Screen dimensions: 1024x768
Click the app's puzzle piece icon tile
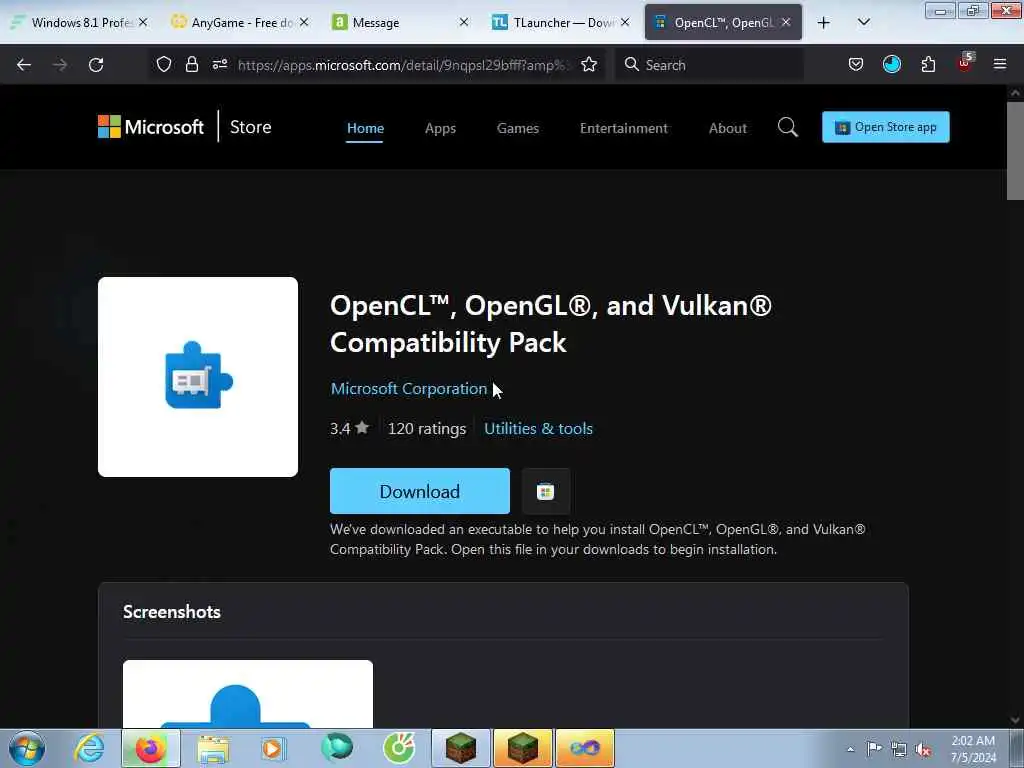(198, 377)
